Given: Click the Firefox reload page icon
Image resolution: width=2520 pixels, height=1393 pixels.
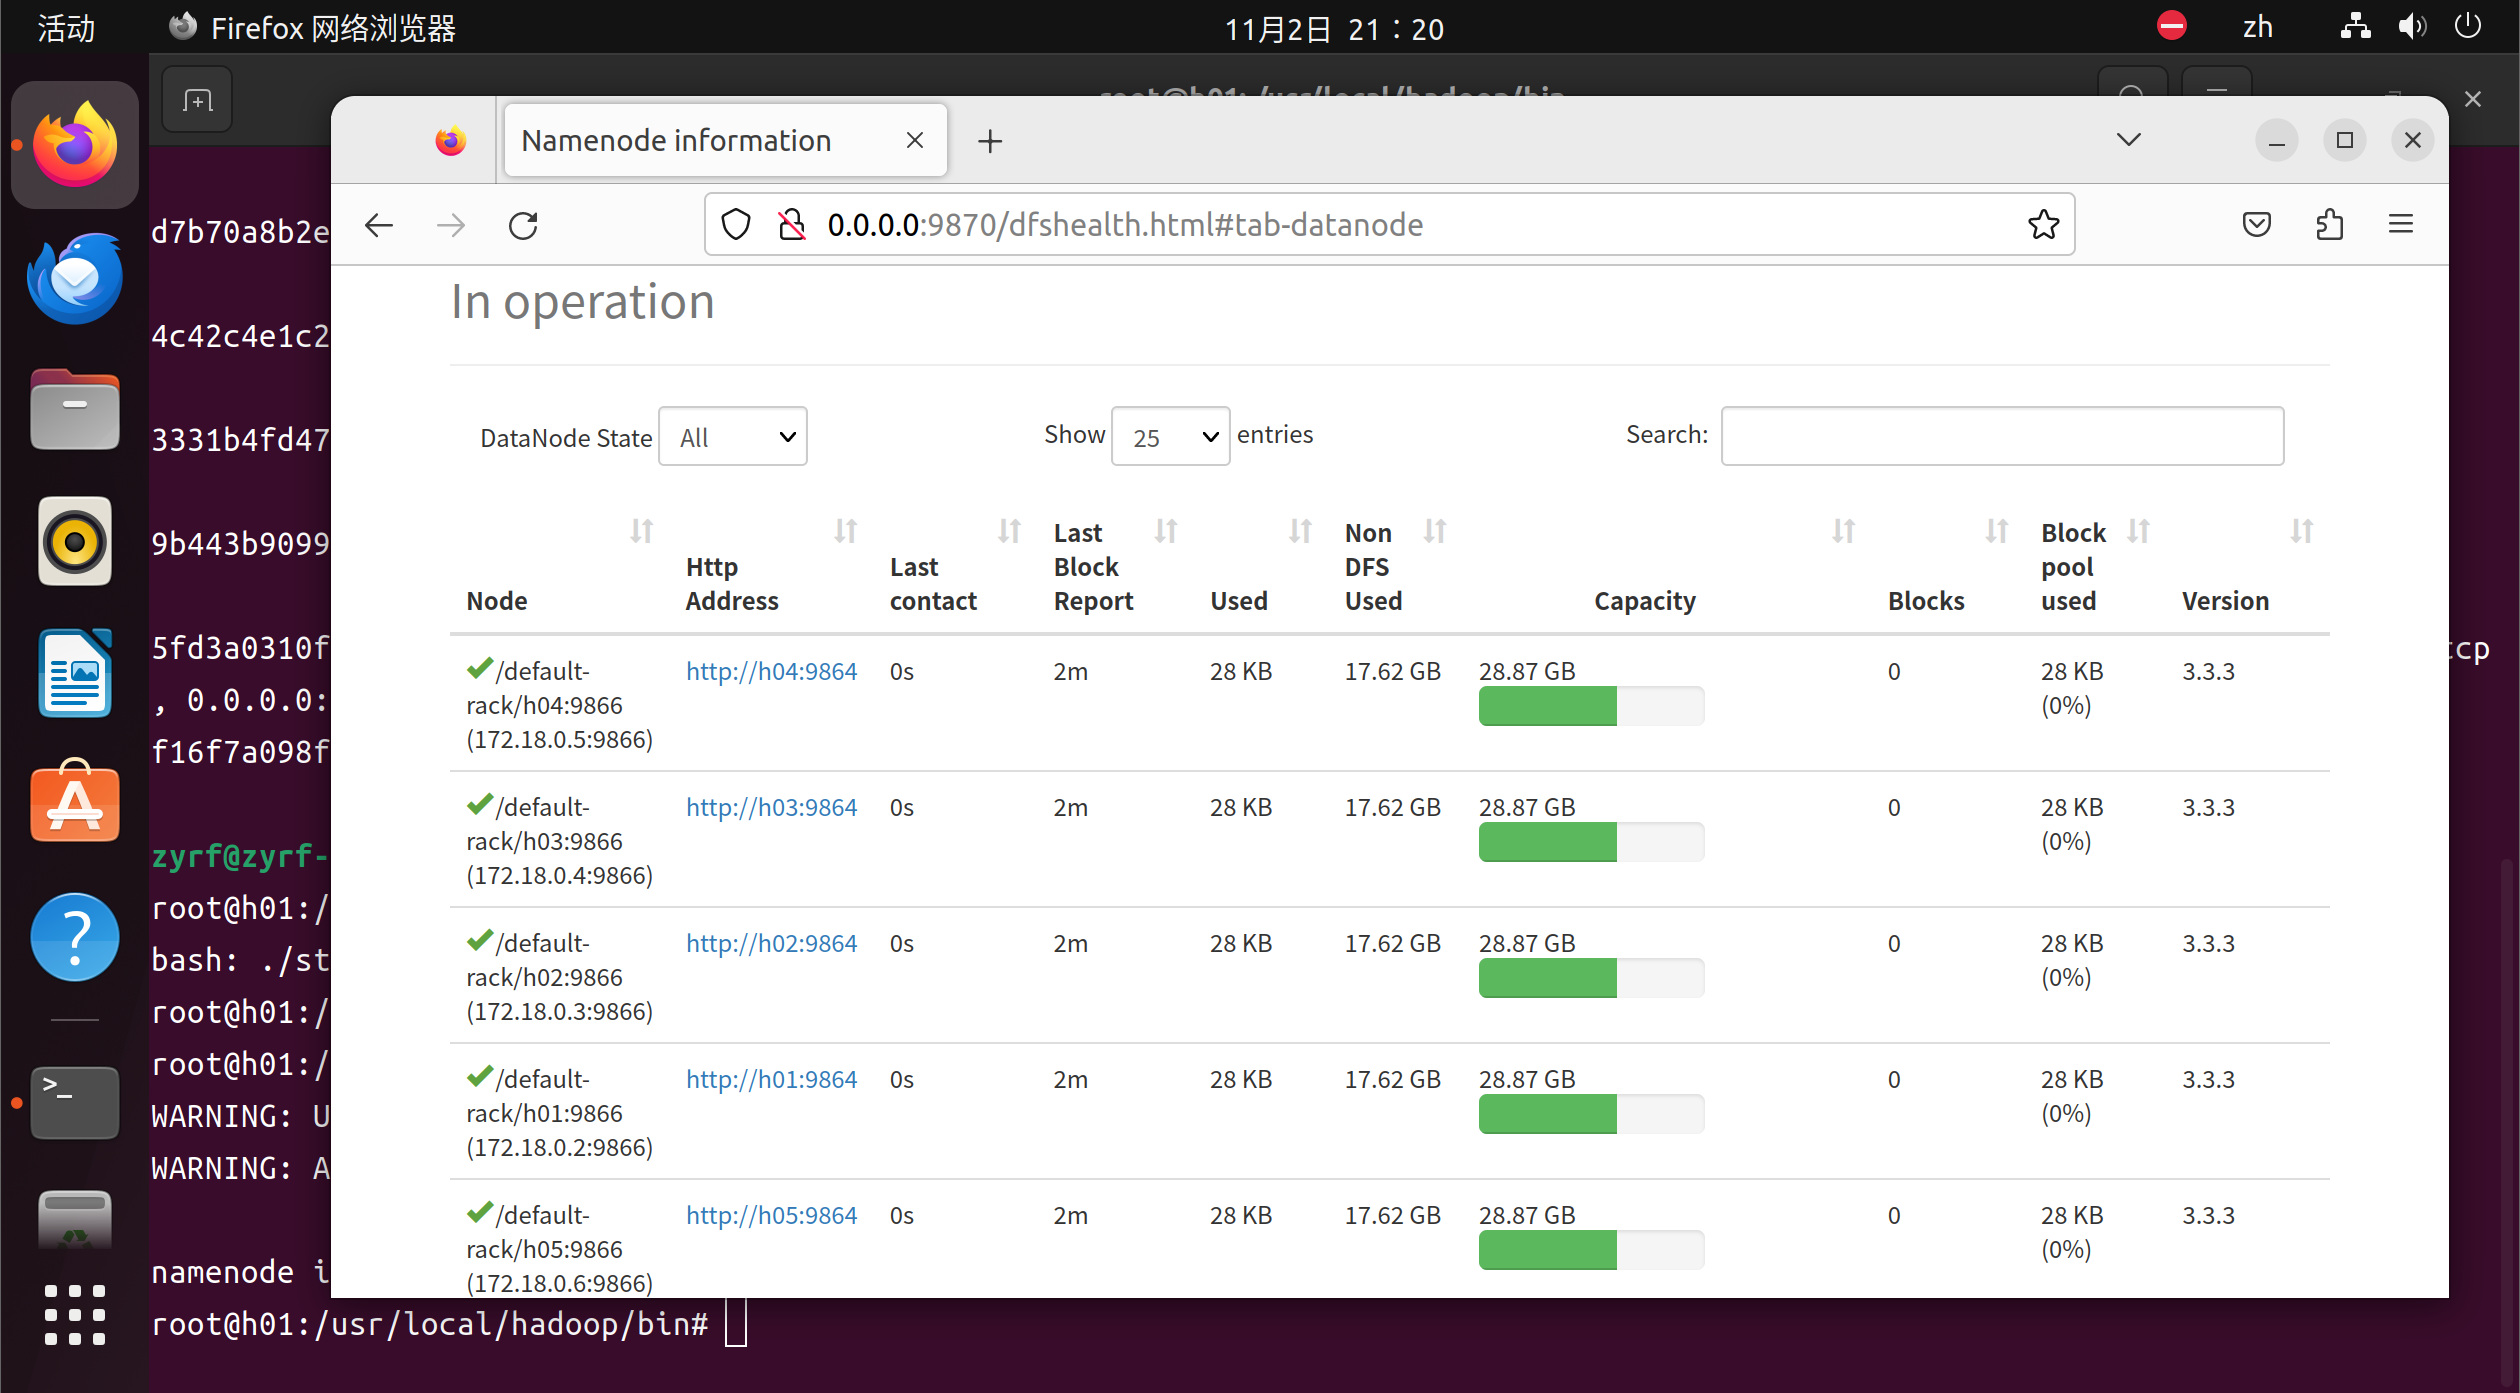Looking at the screenshot, I should click(x=523, y=225).
